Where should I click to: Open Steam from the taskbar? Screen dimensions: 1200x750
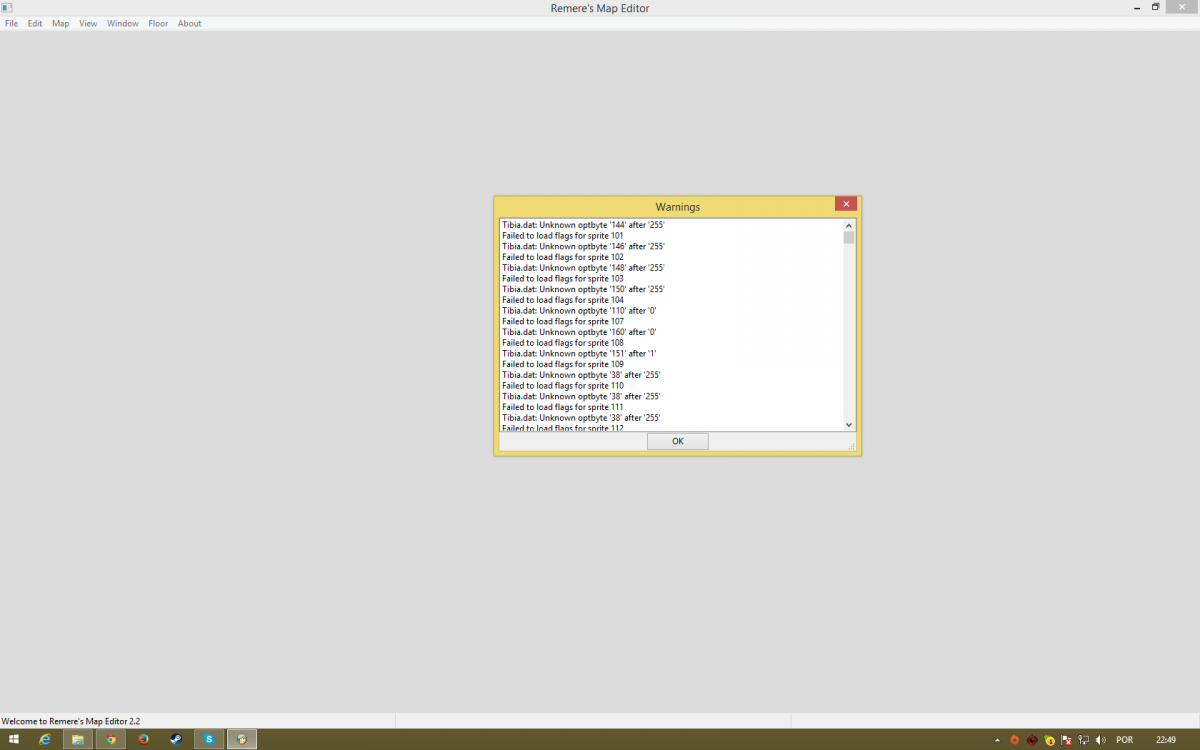pos(176,740)
